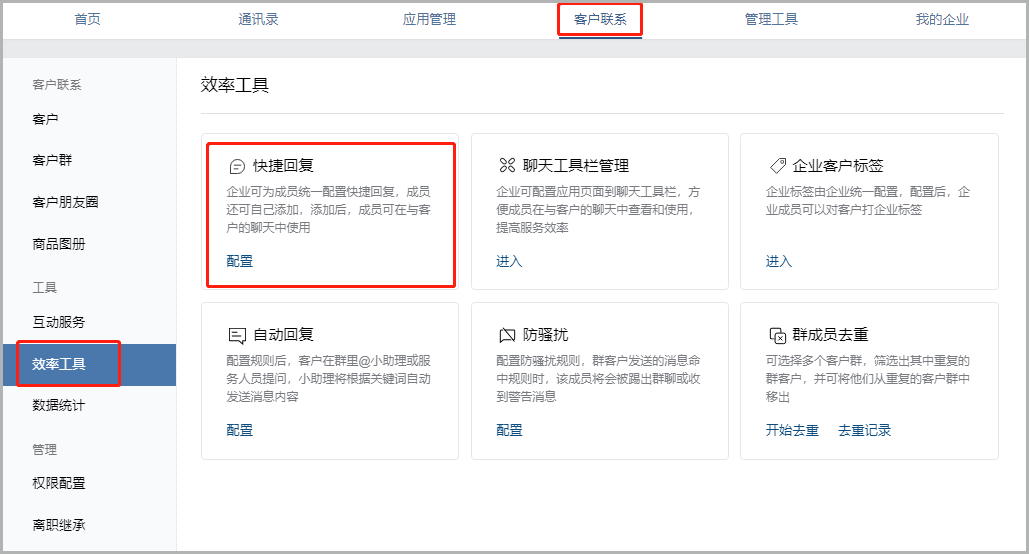1029x554 pixels.
Task: Click the 聊天工具栏管理 description text
Action: (x=598, y=210)
